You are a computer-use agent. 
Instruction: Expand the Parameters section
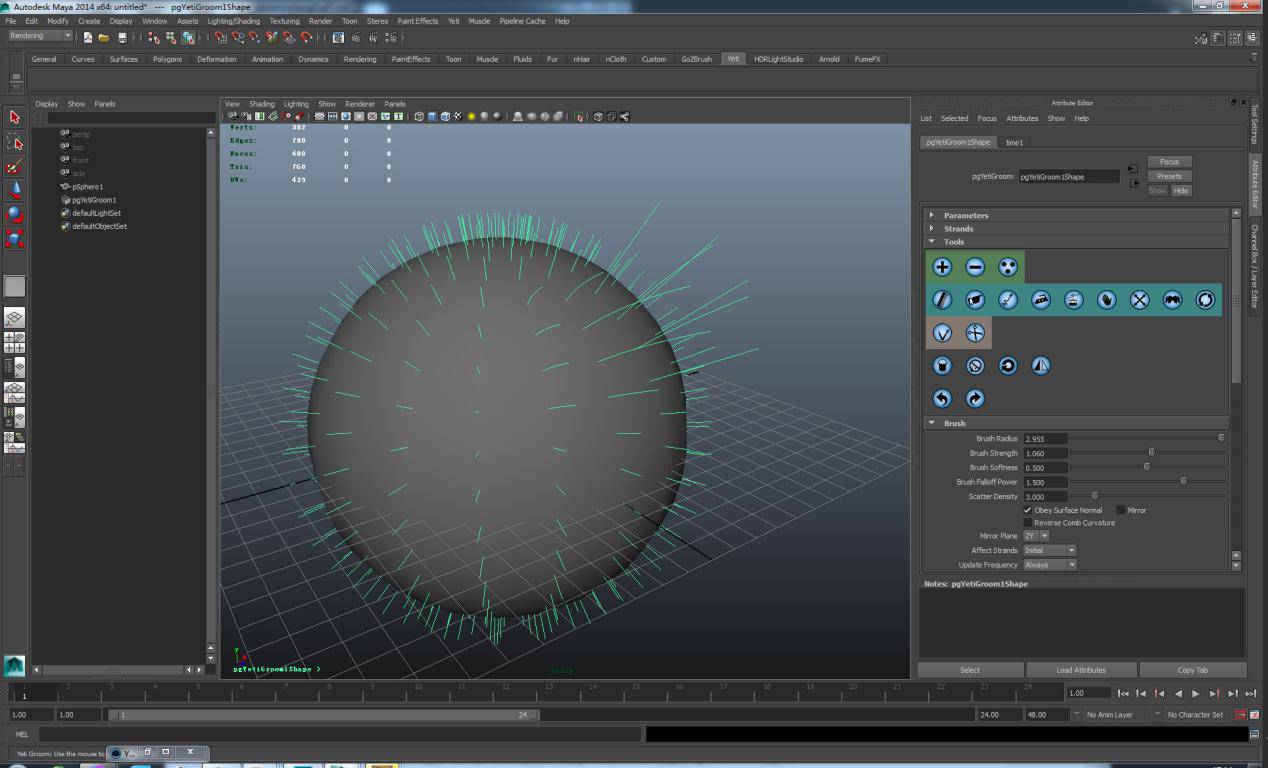[x=965, y=215]
